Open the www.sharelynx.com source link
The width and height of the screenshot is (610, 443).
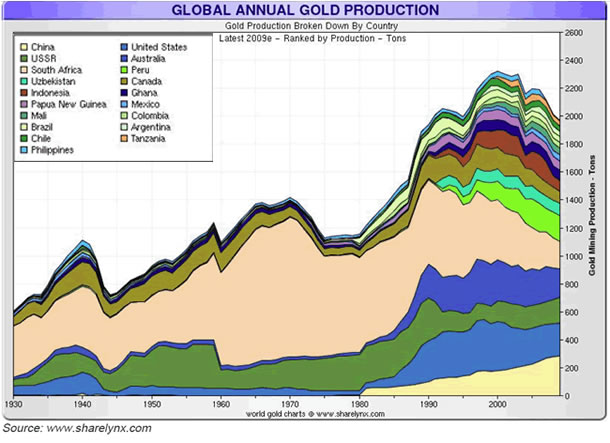coord(100,430)
